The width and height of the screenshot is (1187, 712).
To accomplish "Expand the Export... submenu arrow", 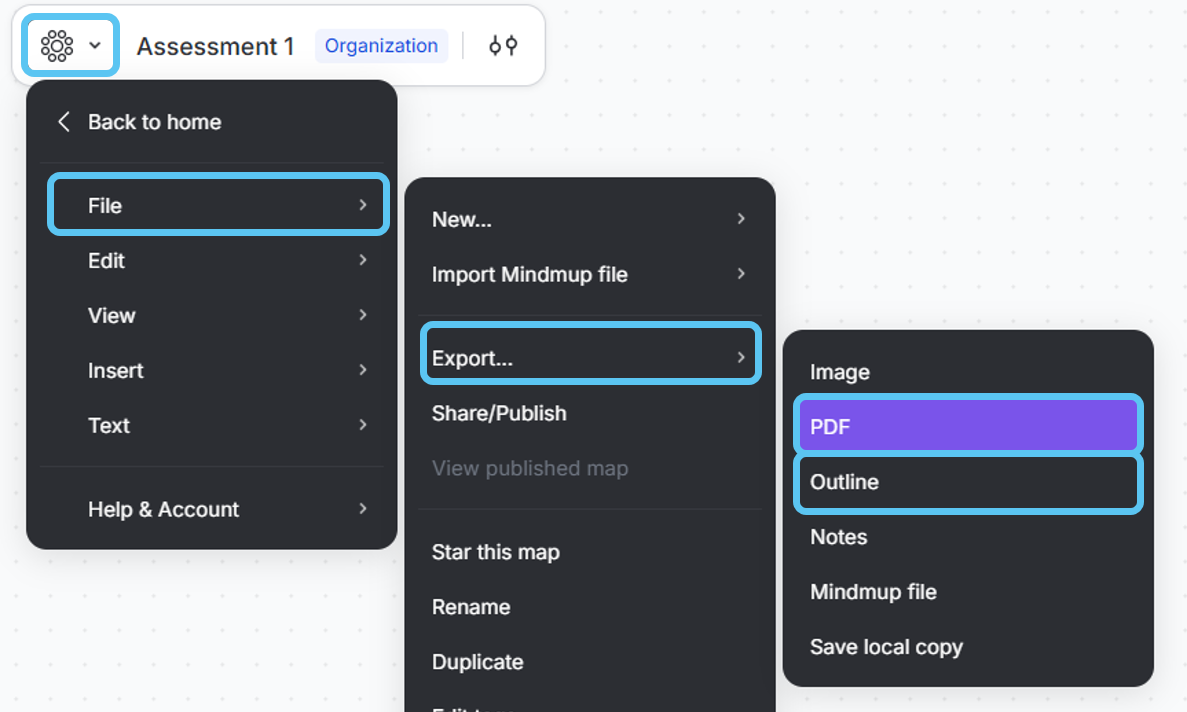I will [x=741, y=357].
